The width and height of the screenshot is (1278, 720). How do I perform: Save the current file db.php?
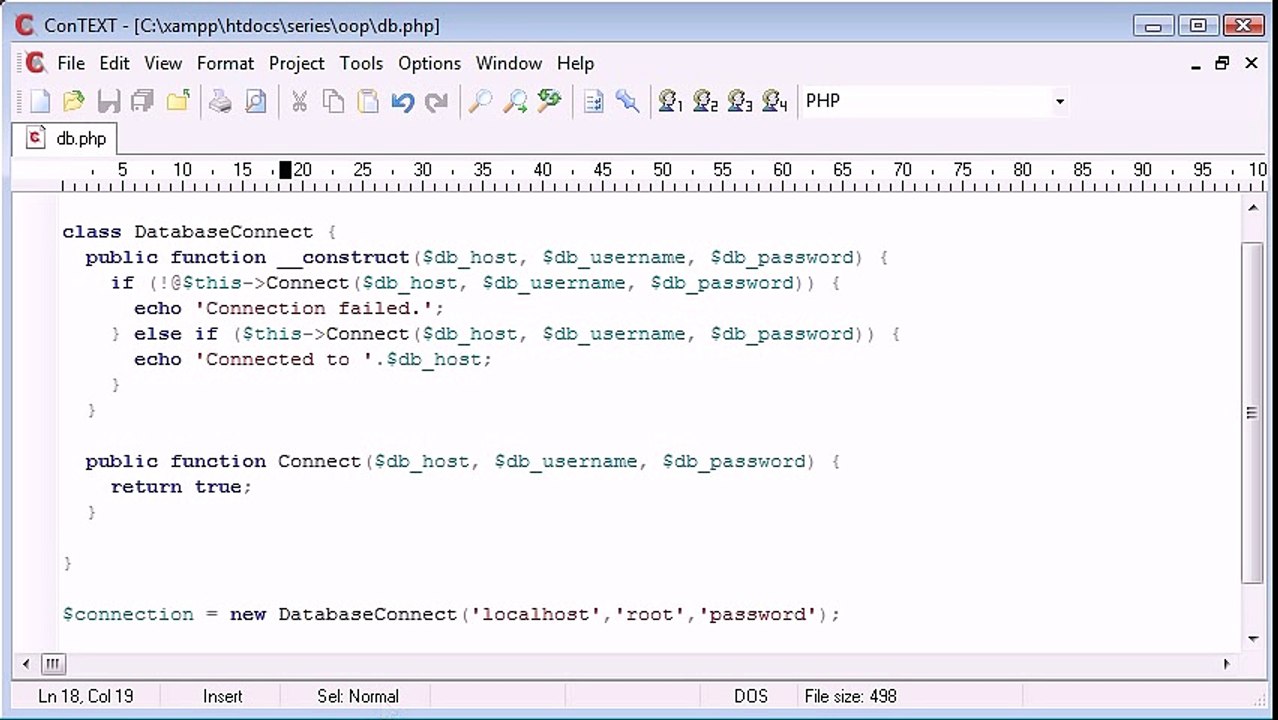click(108, 101)
